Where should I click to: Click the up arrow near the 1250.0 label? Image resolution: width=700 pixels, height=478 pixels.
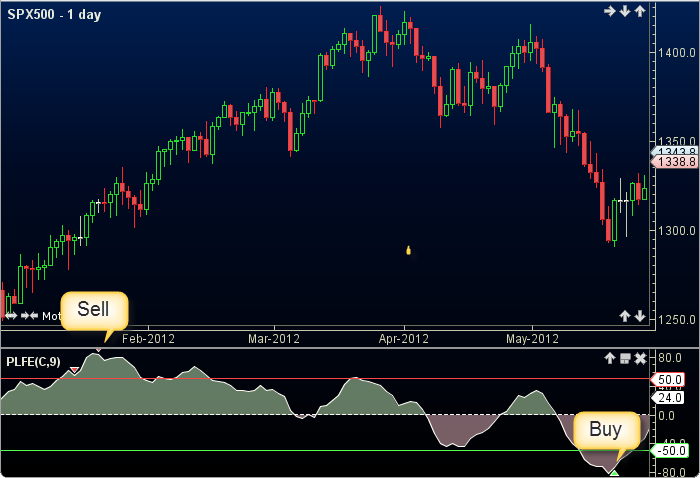pos(625,316)
